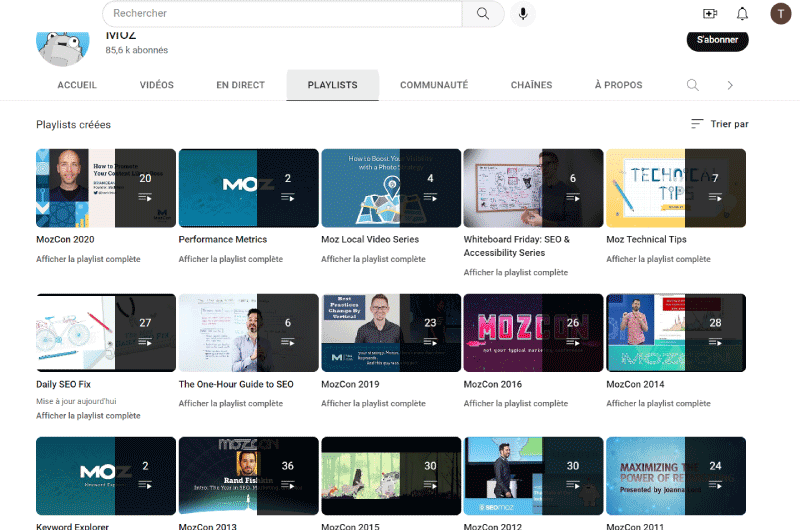Click Whiteboard Friday: SEO & Accessibility Series title
Image resolution: width=800 pixels, height=530 pixels.
tap(517, 246)
